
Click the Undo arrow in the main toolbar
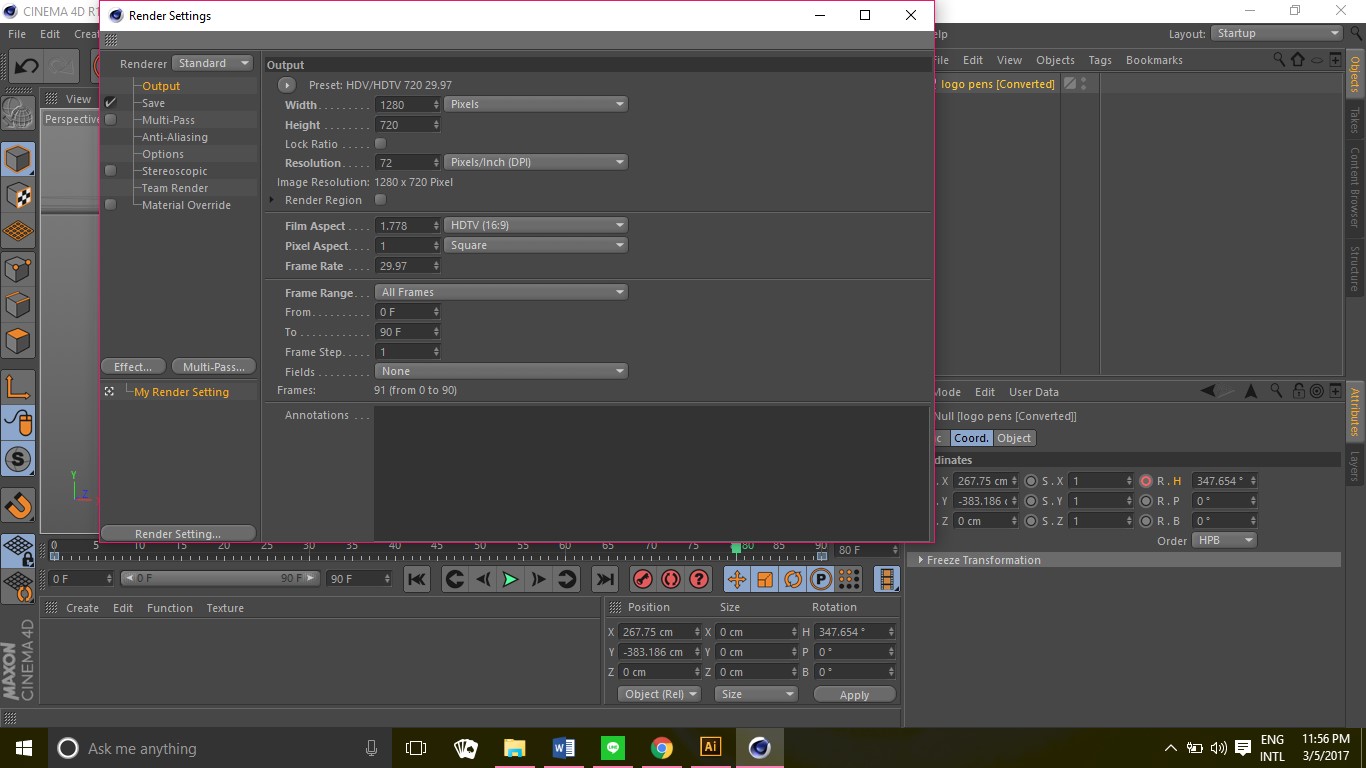click(x=26, y=66)
